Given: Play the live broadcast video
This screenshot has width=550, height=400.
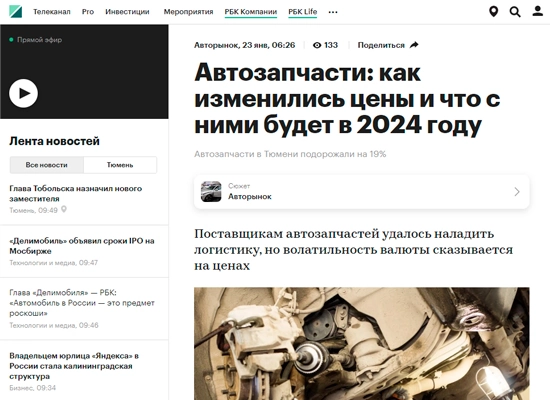Looking at the screenshot, I should click(x=24, y=93).
